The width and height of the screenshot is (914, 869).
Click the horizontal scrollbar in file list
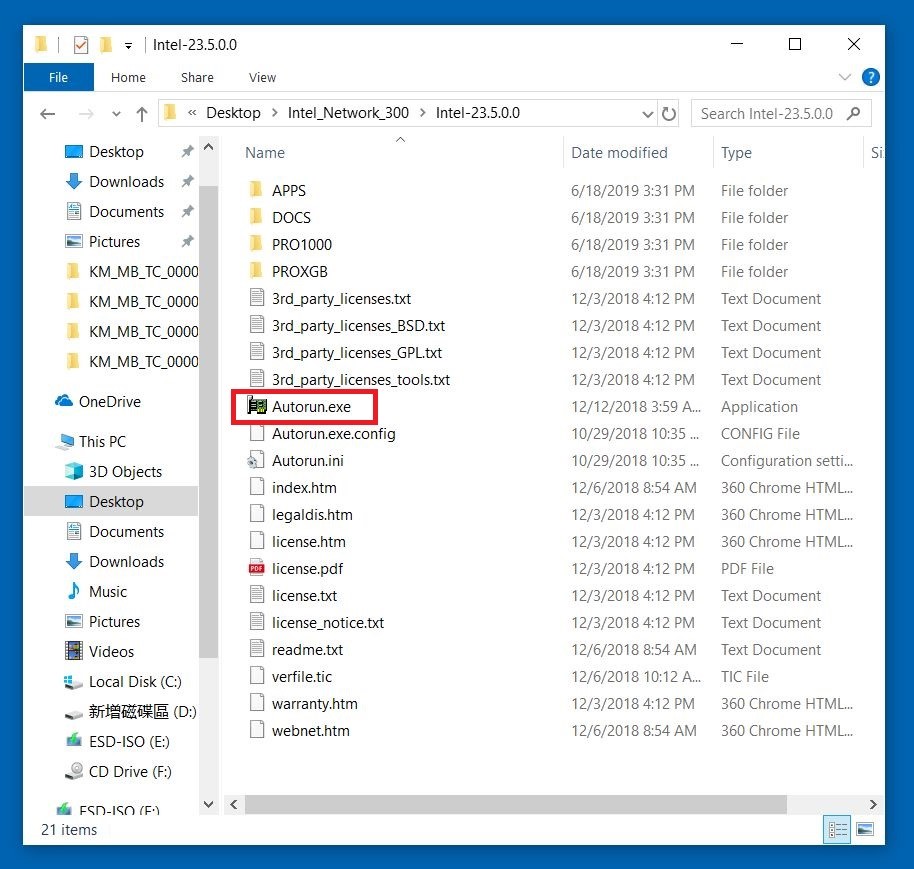tap(515, 804)
